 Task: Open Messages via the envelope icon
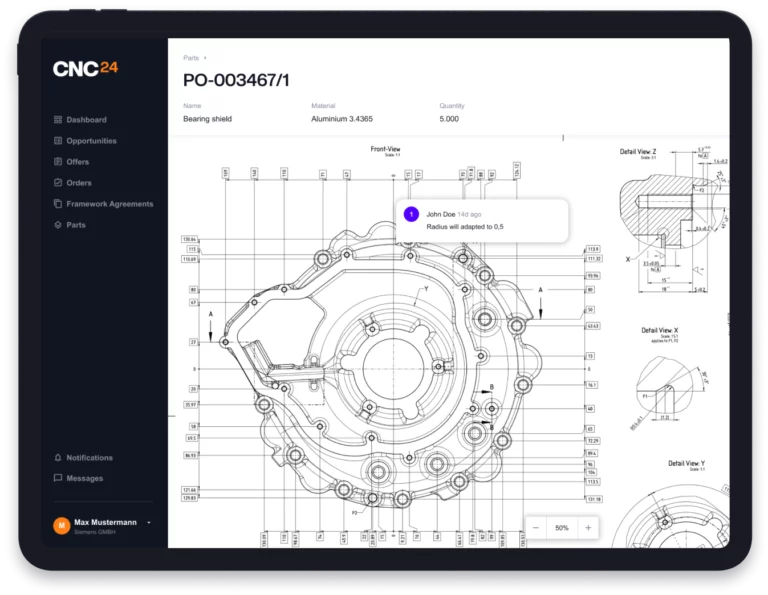[x=58, y=479]
